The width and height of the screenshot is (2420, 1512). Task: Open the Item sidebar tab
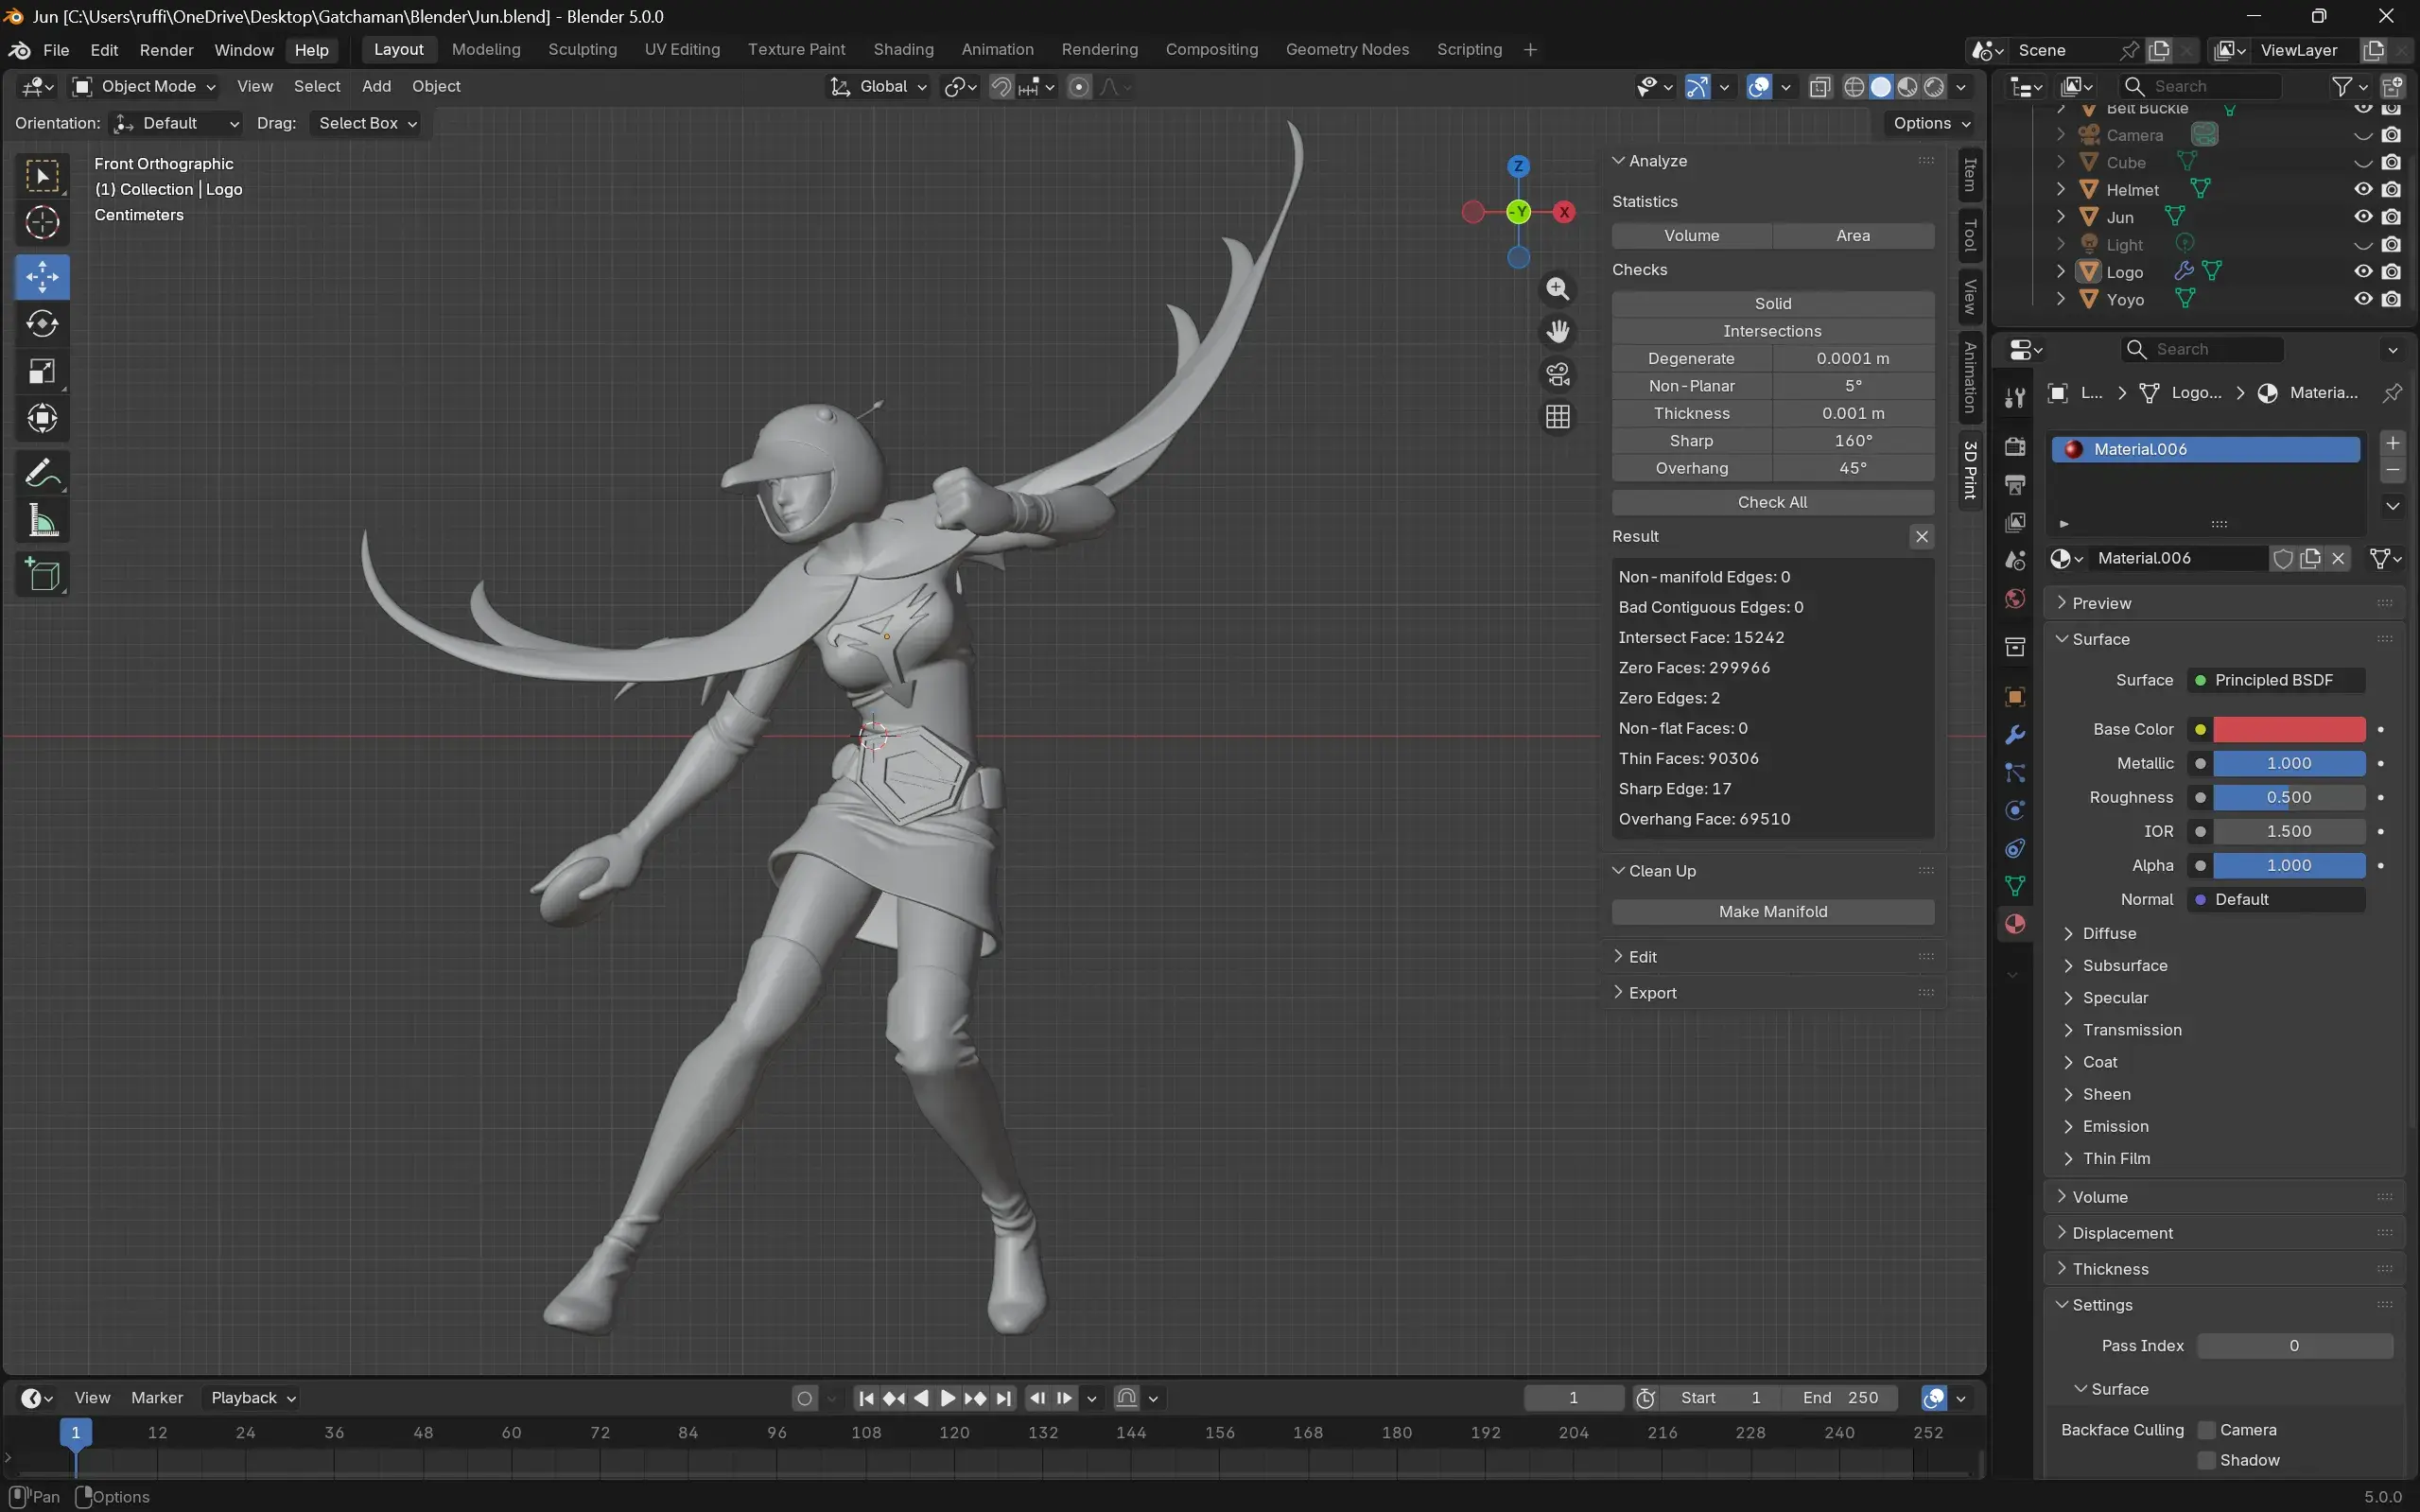[x=1970, y=175]
